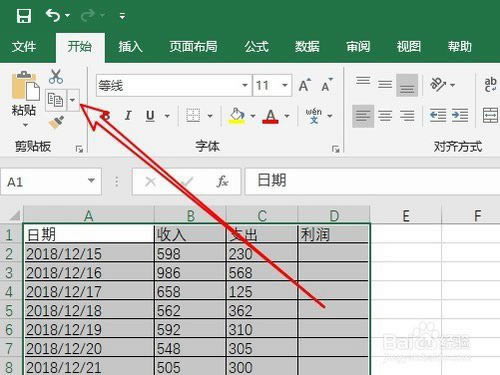The width and height of the screenshot is (500, 375).
Task: Switch to the 插入 tab
Action: click(x=130, y=47)
